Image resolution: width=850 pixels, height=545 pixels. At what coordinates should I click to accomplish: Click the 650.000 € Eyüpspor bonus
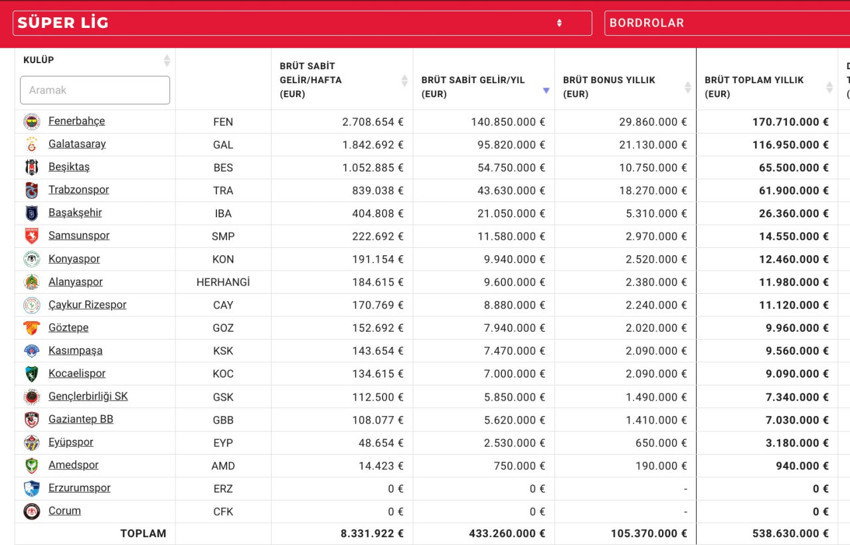coord(661,443)
